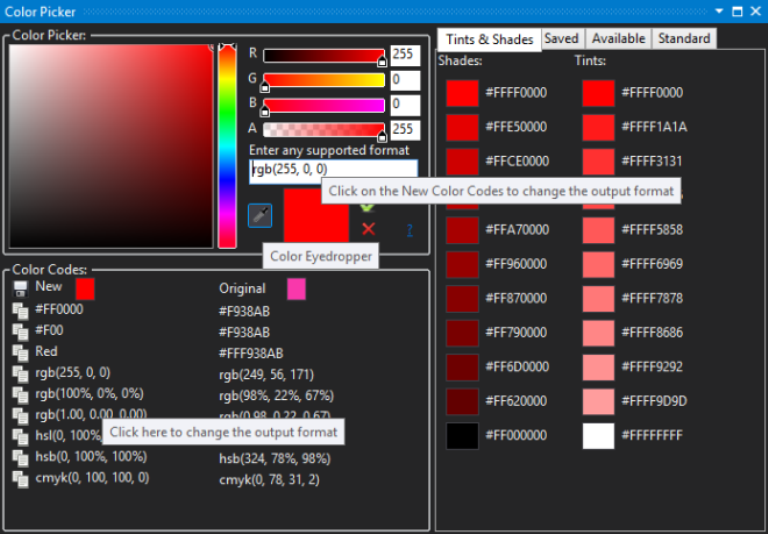
Task: Click the vertical rainbow hue slider
Action: click(227, 146)
